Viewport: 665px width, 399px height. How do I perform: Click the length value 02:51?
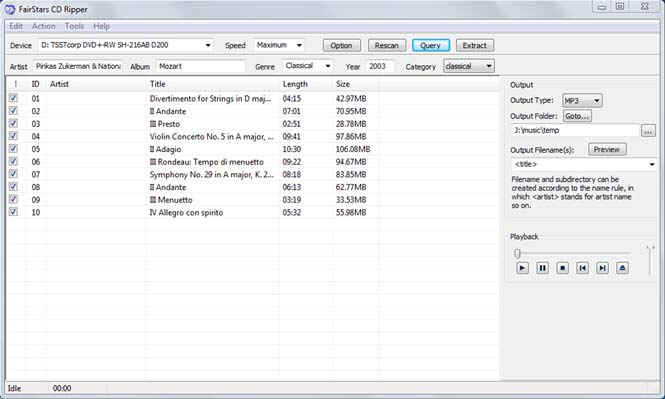(292, 124)
